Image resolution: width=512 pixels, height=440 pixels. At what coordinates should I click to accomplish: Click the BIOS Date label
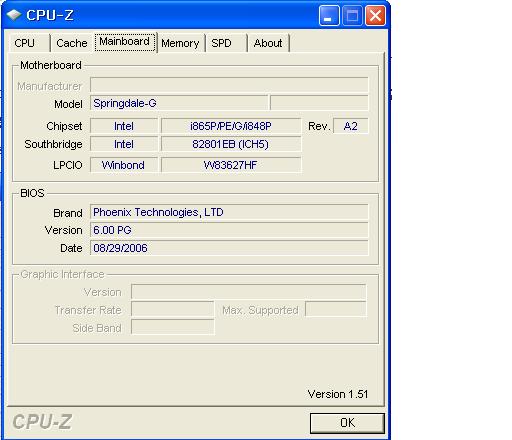pyautogui.click(x=71, y=248)
